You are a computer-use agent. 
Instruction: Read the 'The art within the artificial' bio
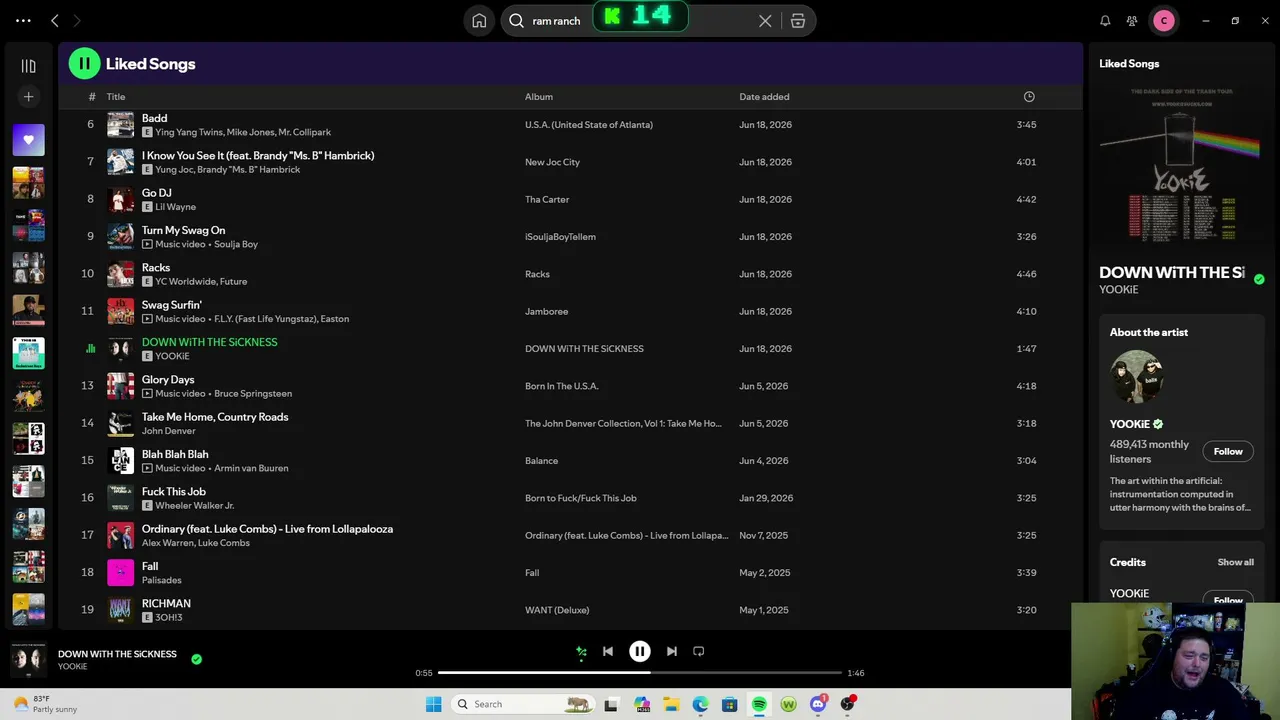[1180, 494]
